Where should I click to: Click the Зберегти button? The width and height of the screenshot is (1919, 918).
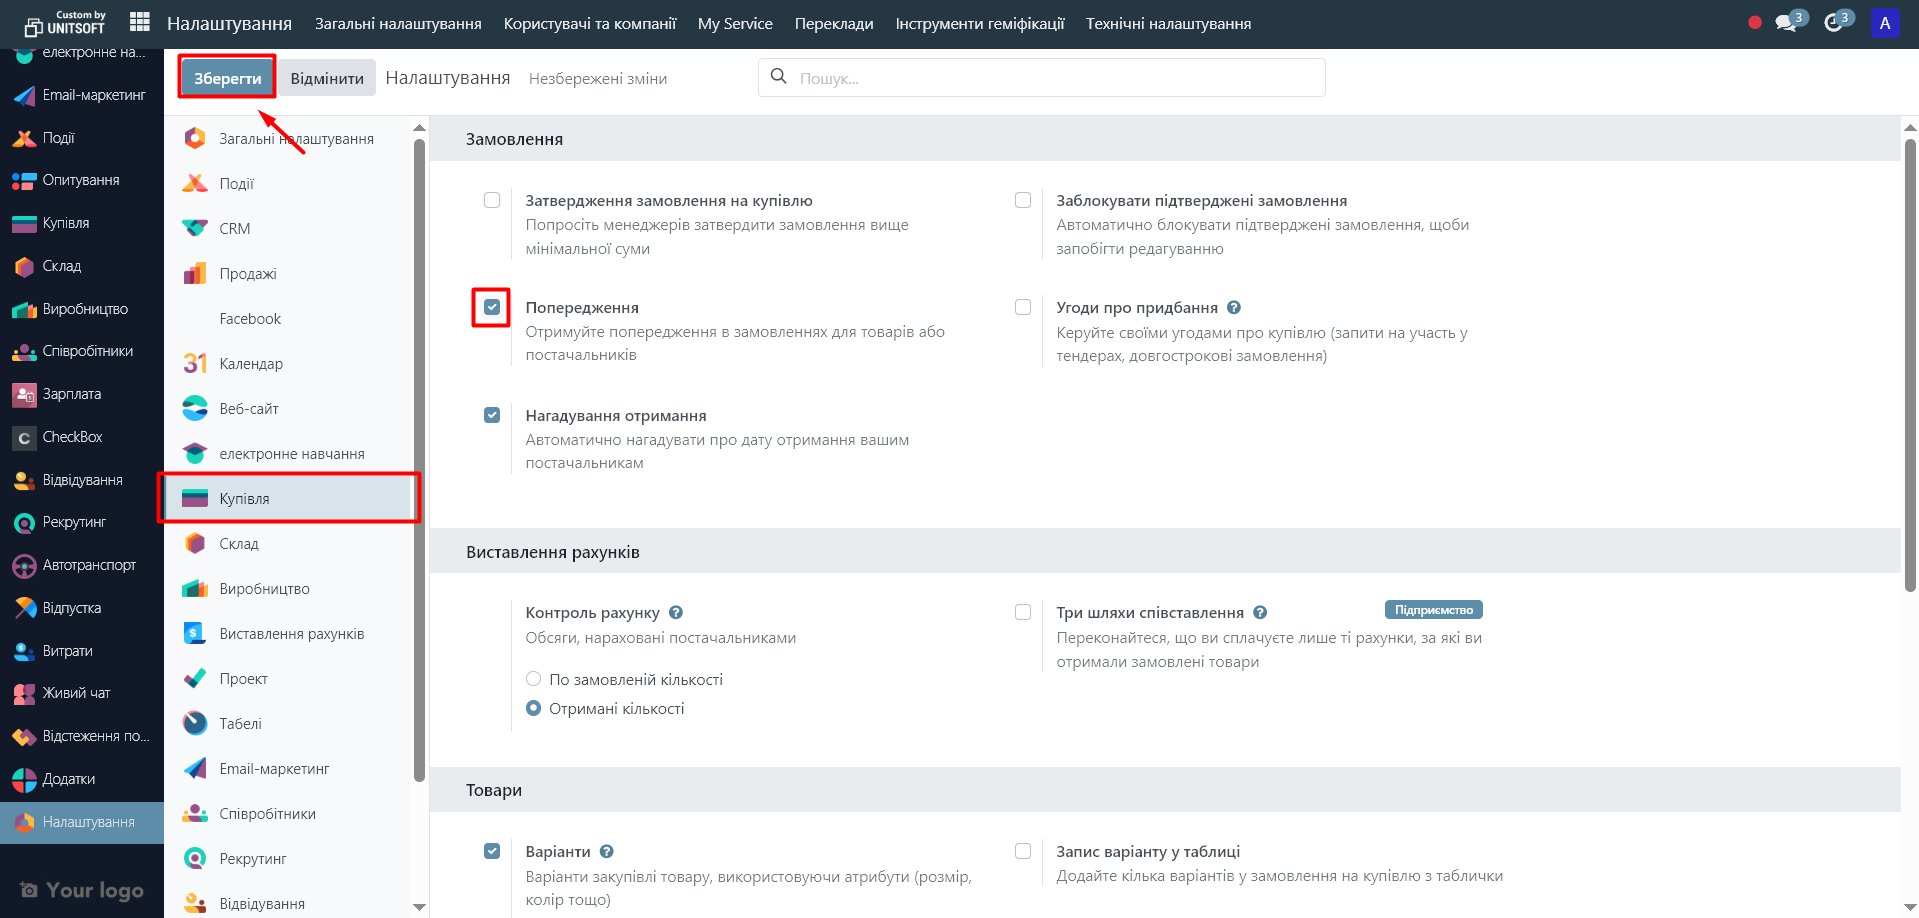pyautogui.click(x=227, y=78)
